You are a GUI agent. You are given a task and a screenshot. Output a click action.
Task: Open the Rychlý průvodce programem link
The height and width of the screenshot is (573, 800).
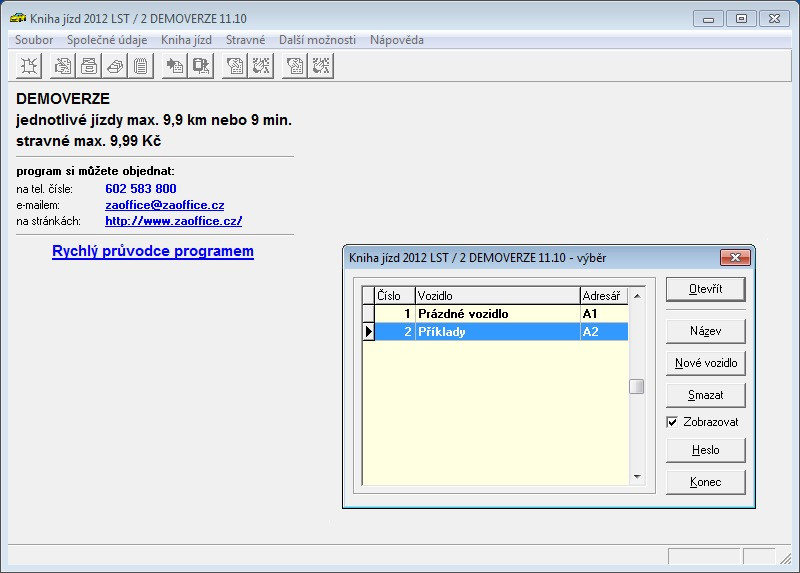(153, 251)
